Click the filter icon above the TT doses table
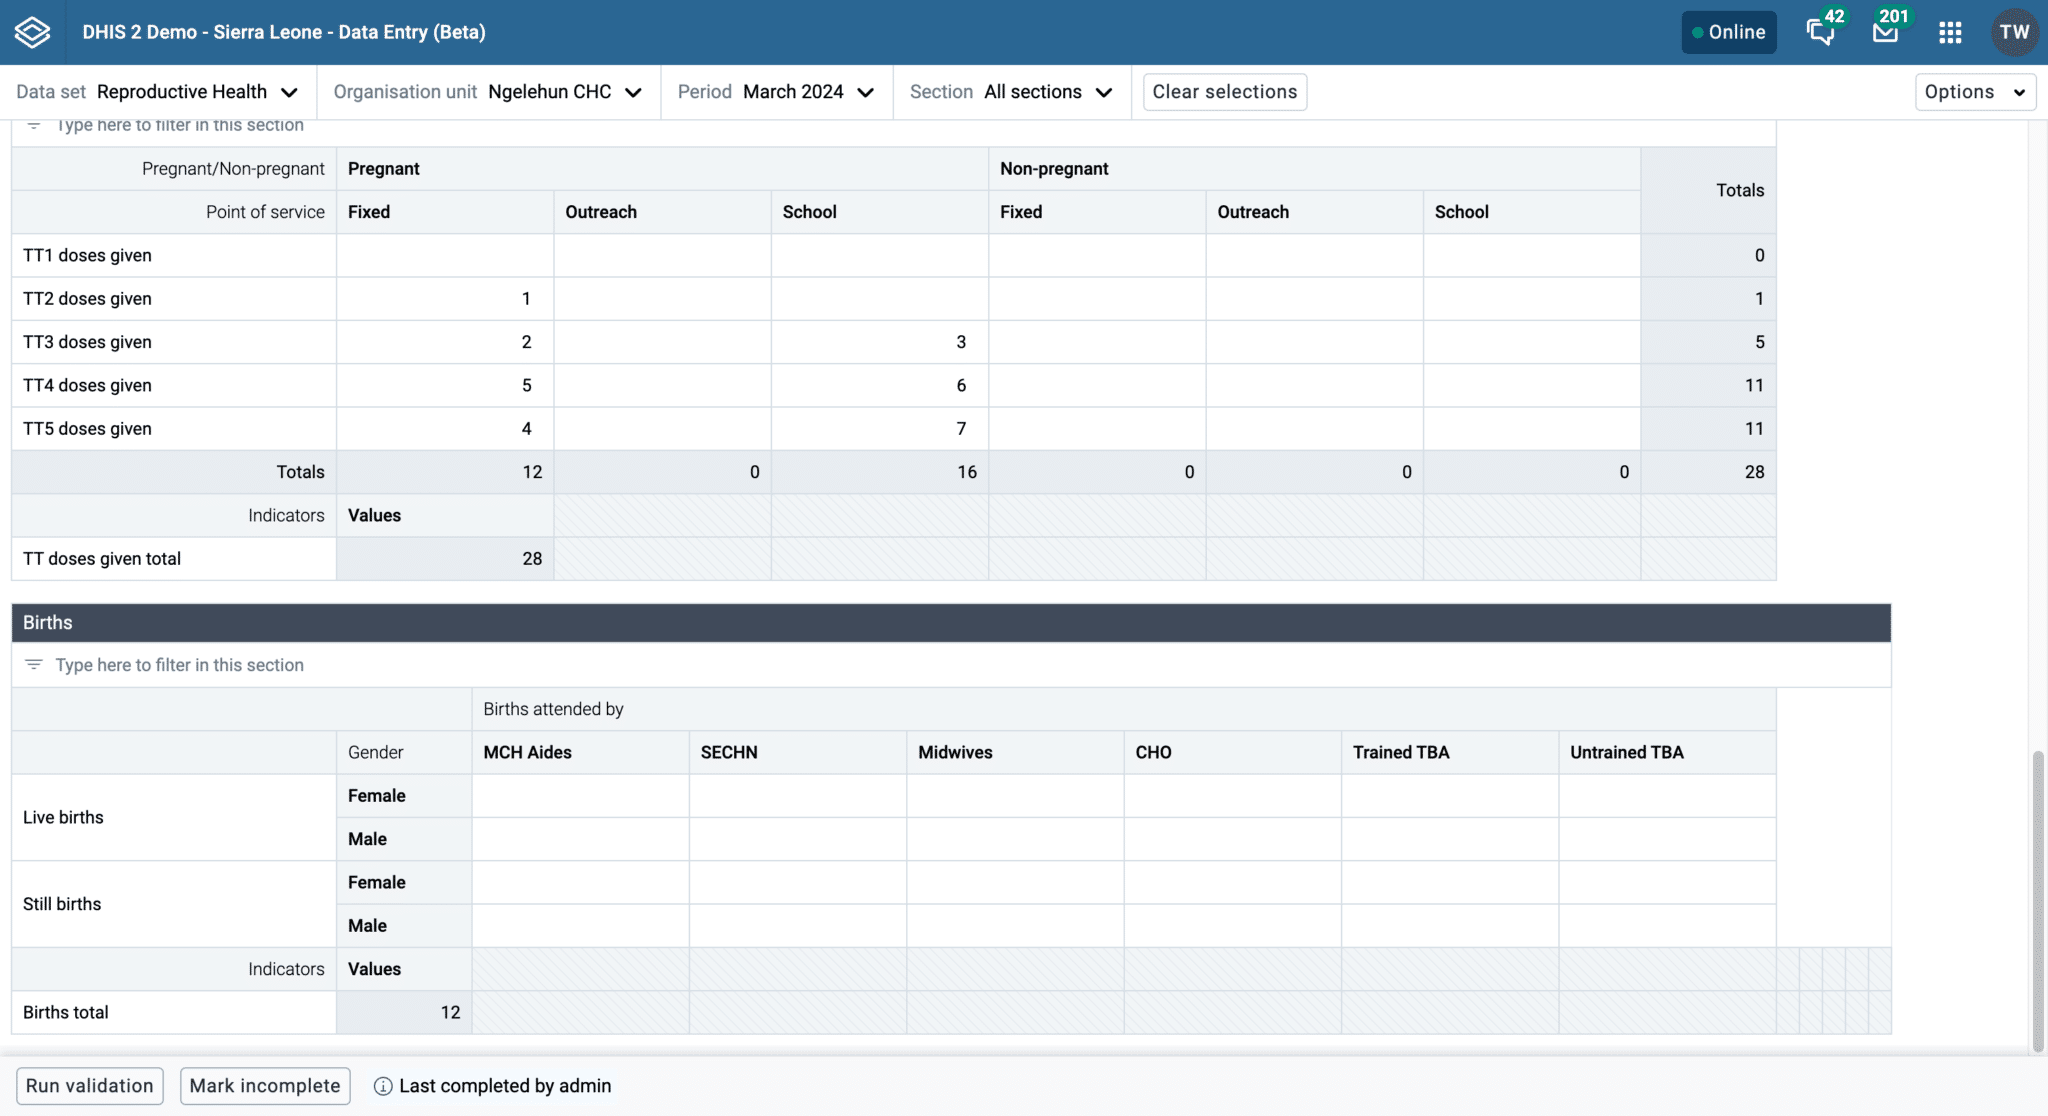This screenshot has width=2048, height=1116. pos(34,124)
